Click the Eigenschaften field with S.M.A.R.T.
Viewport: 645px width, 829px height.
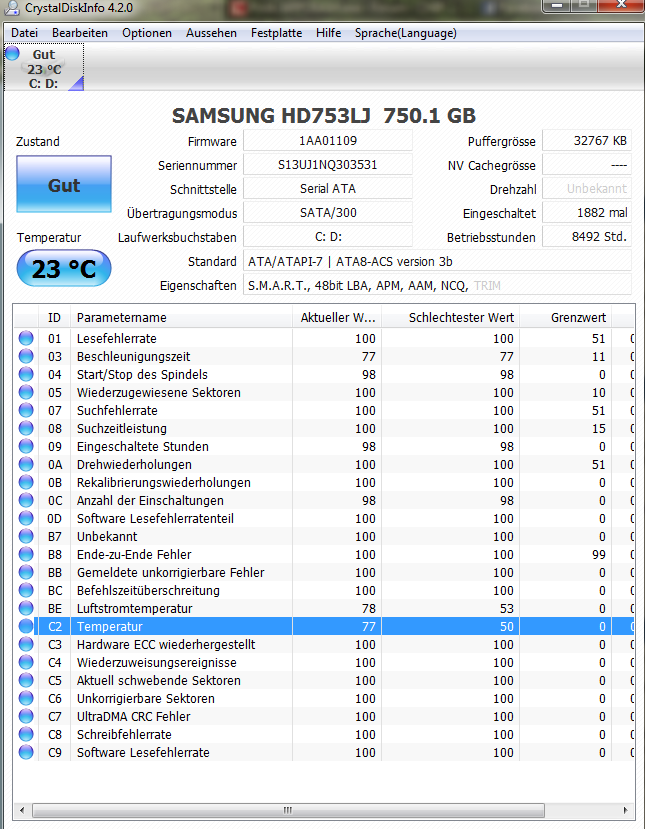(x=437, y=285)
